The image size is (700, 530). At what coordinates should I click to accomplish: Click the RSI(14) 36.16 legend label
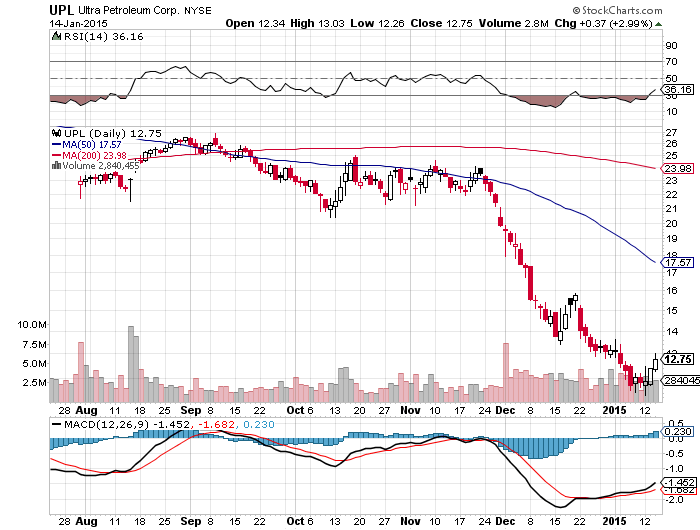pyautogui.click(x=104, y=37)
